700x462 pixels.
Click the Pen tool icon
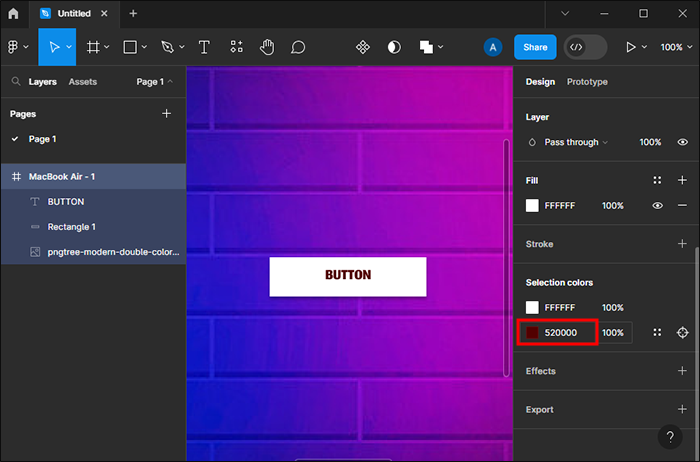pos(167,47)
